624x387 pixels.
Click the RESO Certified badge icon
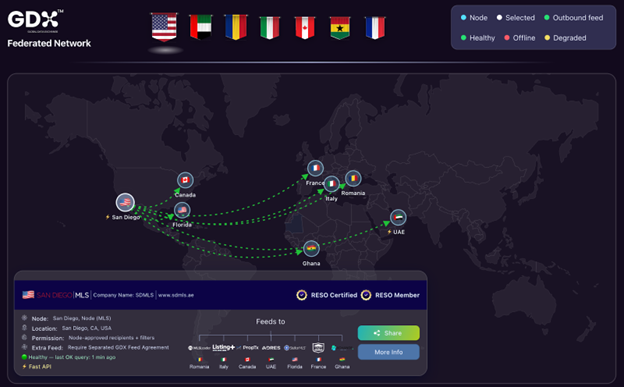[302, 295]
